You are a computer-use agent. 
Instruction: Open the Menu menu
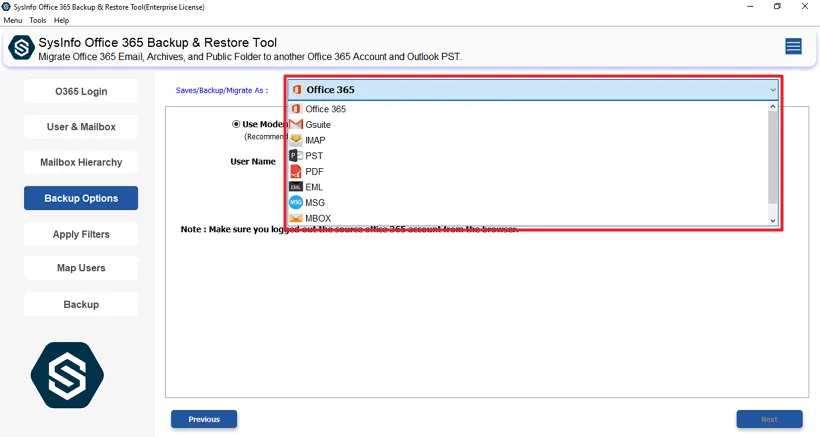click(13, 20)
